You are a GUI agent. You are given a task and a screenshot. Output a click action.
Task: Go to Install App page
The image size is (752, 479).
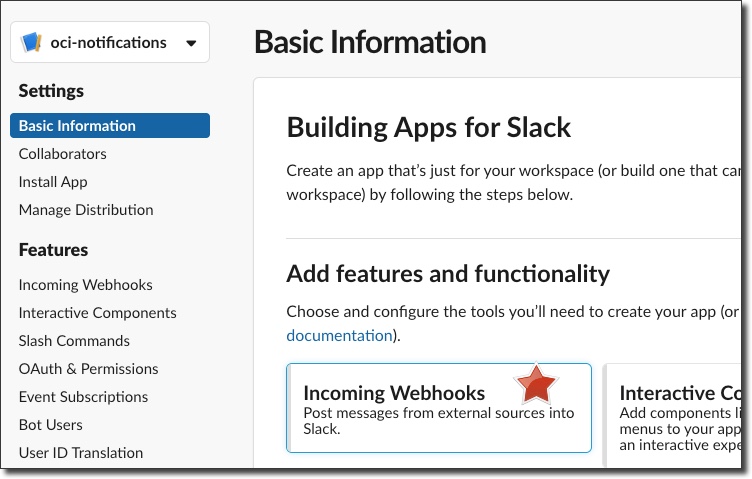coord(53,182)
